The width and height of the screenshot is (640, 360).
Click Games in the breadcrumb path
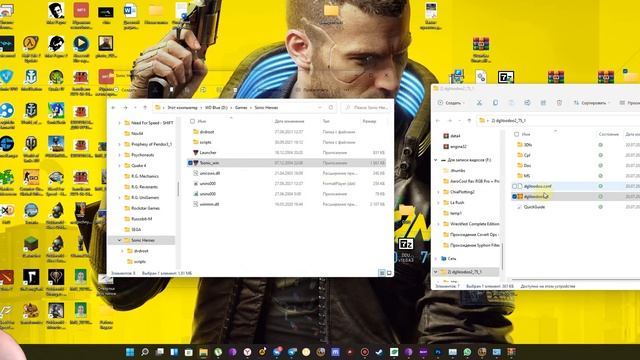tap(241, 107)
